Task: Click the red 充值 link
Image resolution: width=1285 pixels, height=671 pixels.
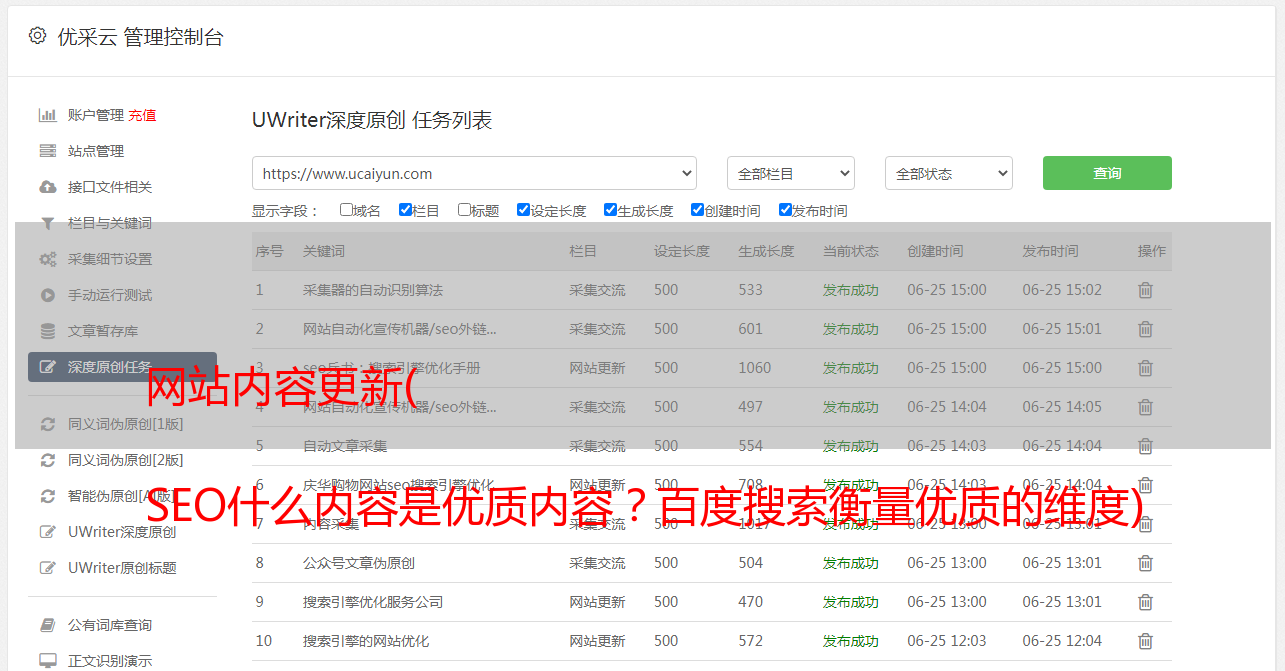Action: (x=142, y=115)
